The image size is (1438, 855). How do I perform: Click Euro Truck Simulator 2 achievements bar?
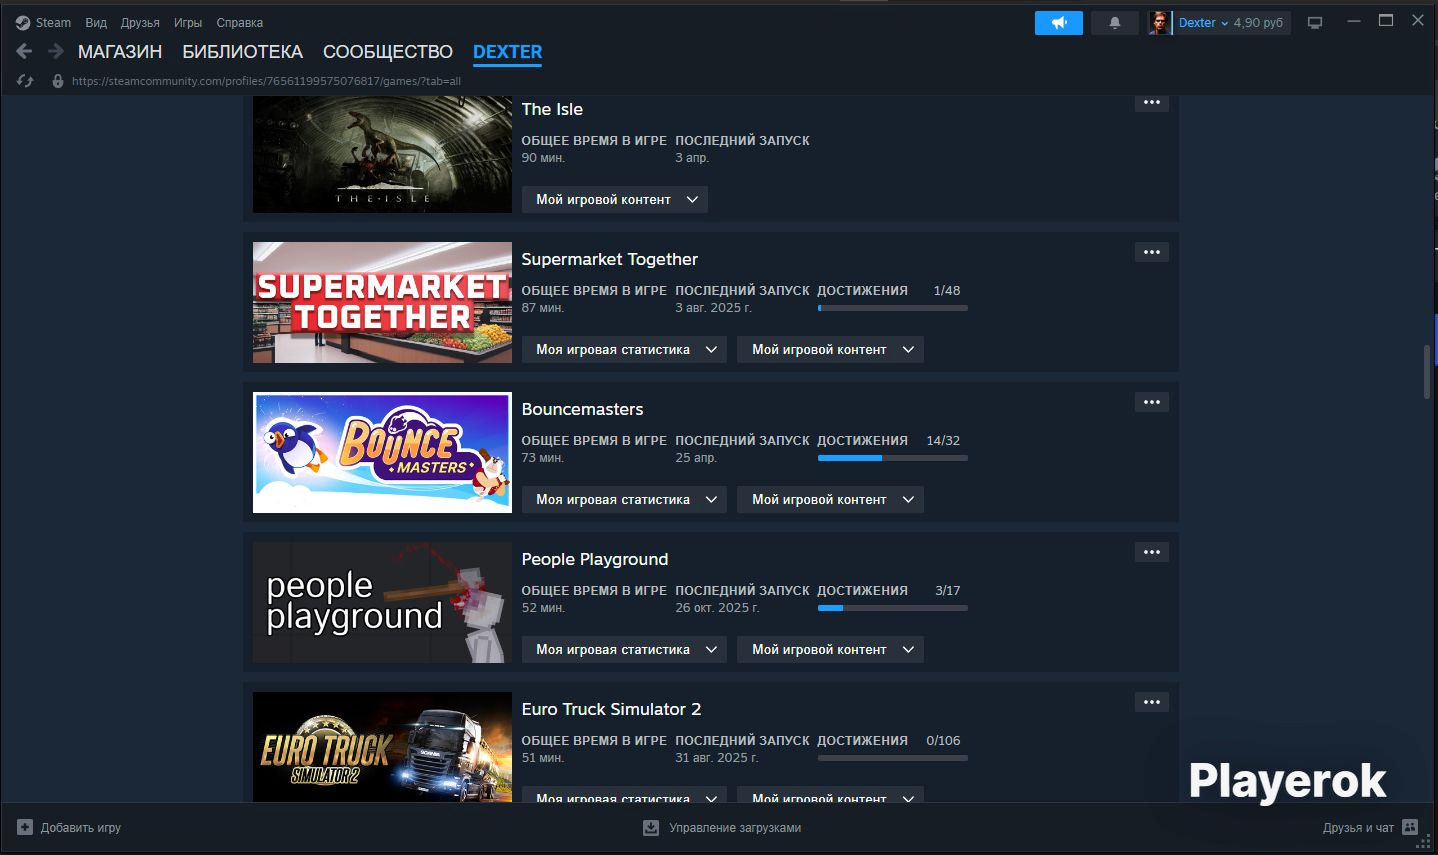(x=893, y=758)
